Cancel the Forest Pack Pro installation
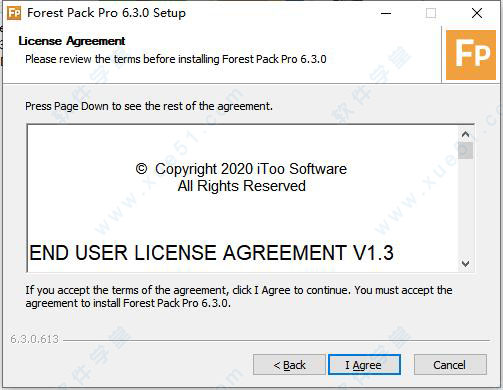This screenshot has height=390, width=503. pos(450,365)
